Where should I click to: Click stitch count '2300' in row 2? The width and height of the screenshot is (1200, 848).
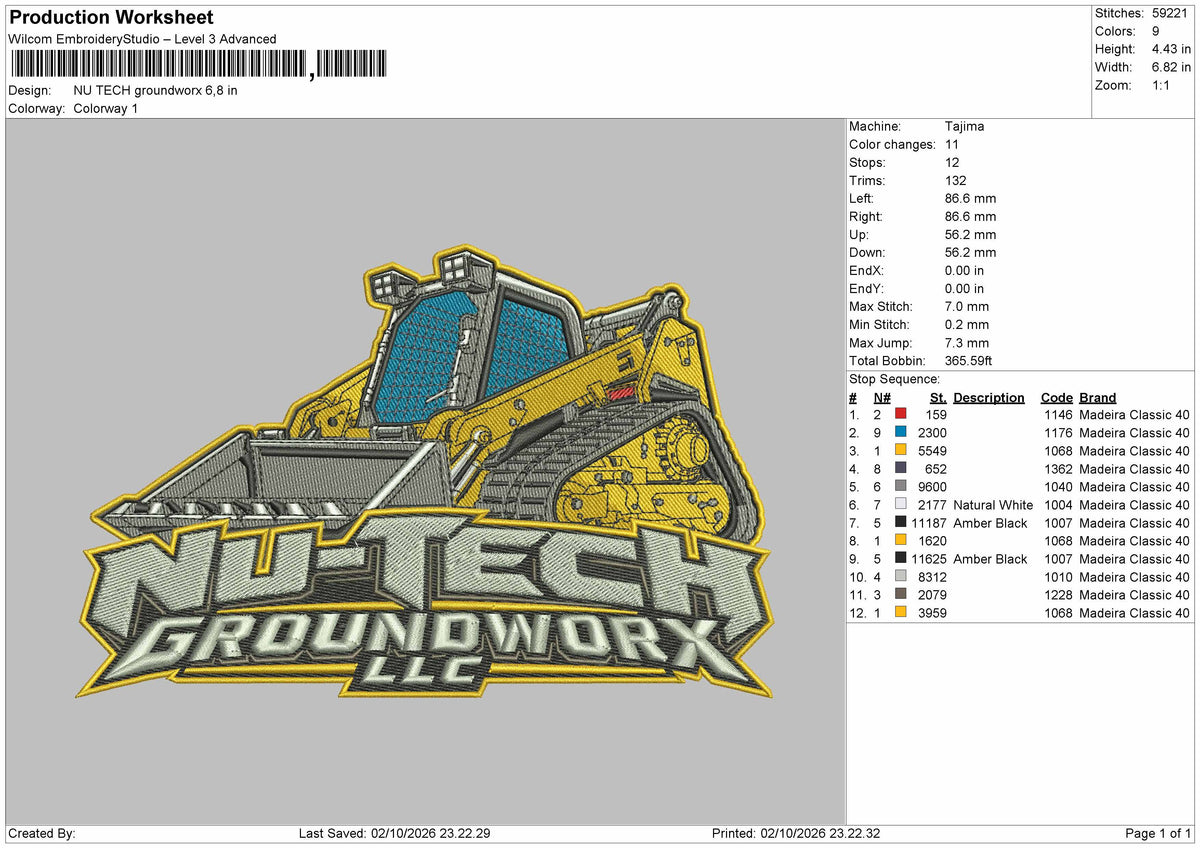click(x=932, y=433)
